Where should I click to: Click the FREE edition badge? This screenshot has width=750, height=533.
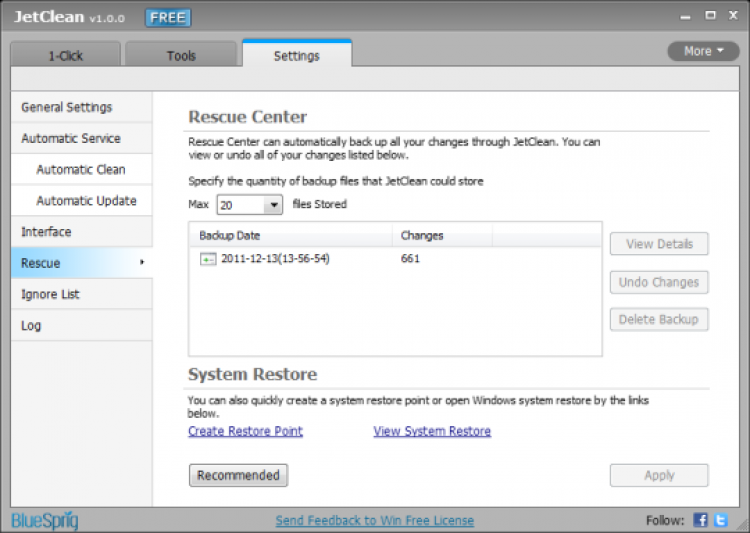tap(168, 18)
